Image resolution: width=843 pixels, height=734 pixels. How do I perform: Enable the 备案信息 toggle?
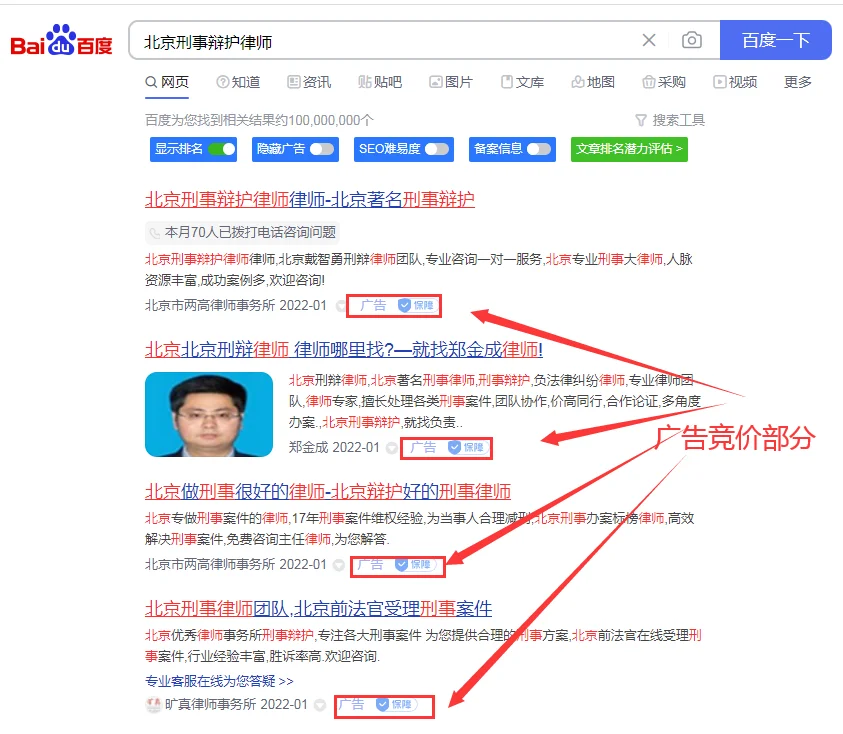point(539,149)
